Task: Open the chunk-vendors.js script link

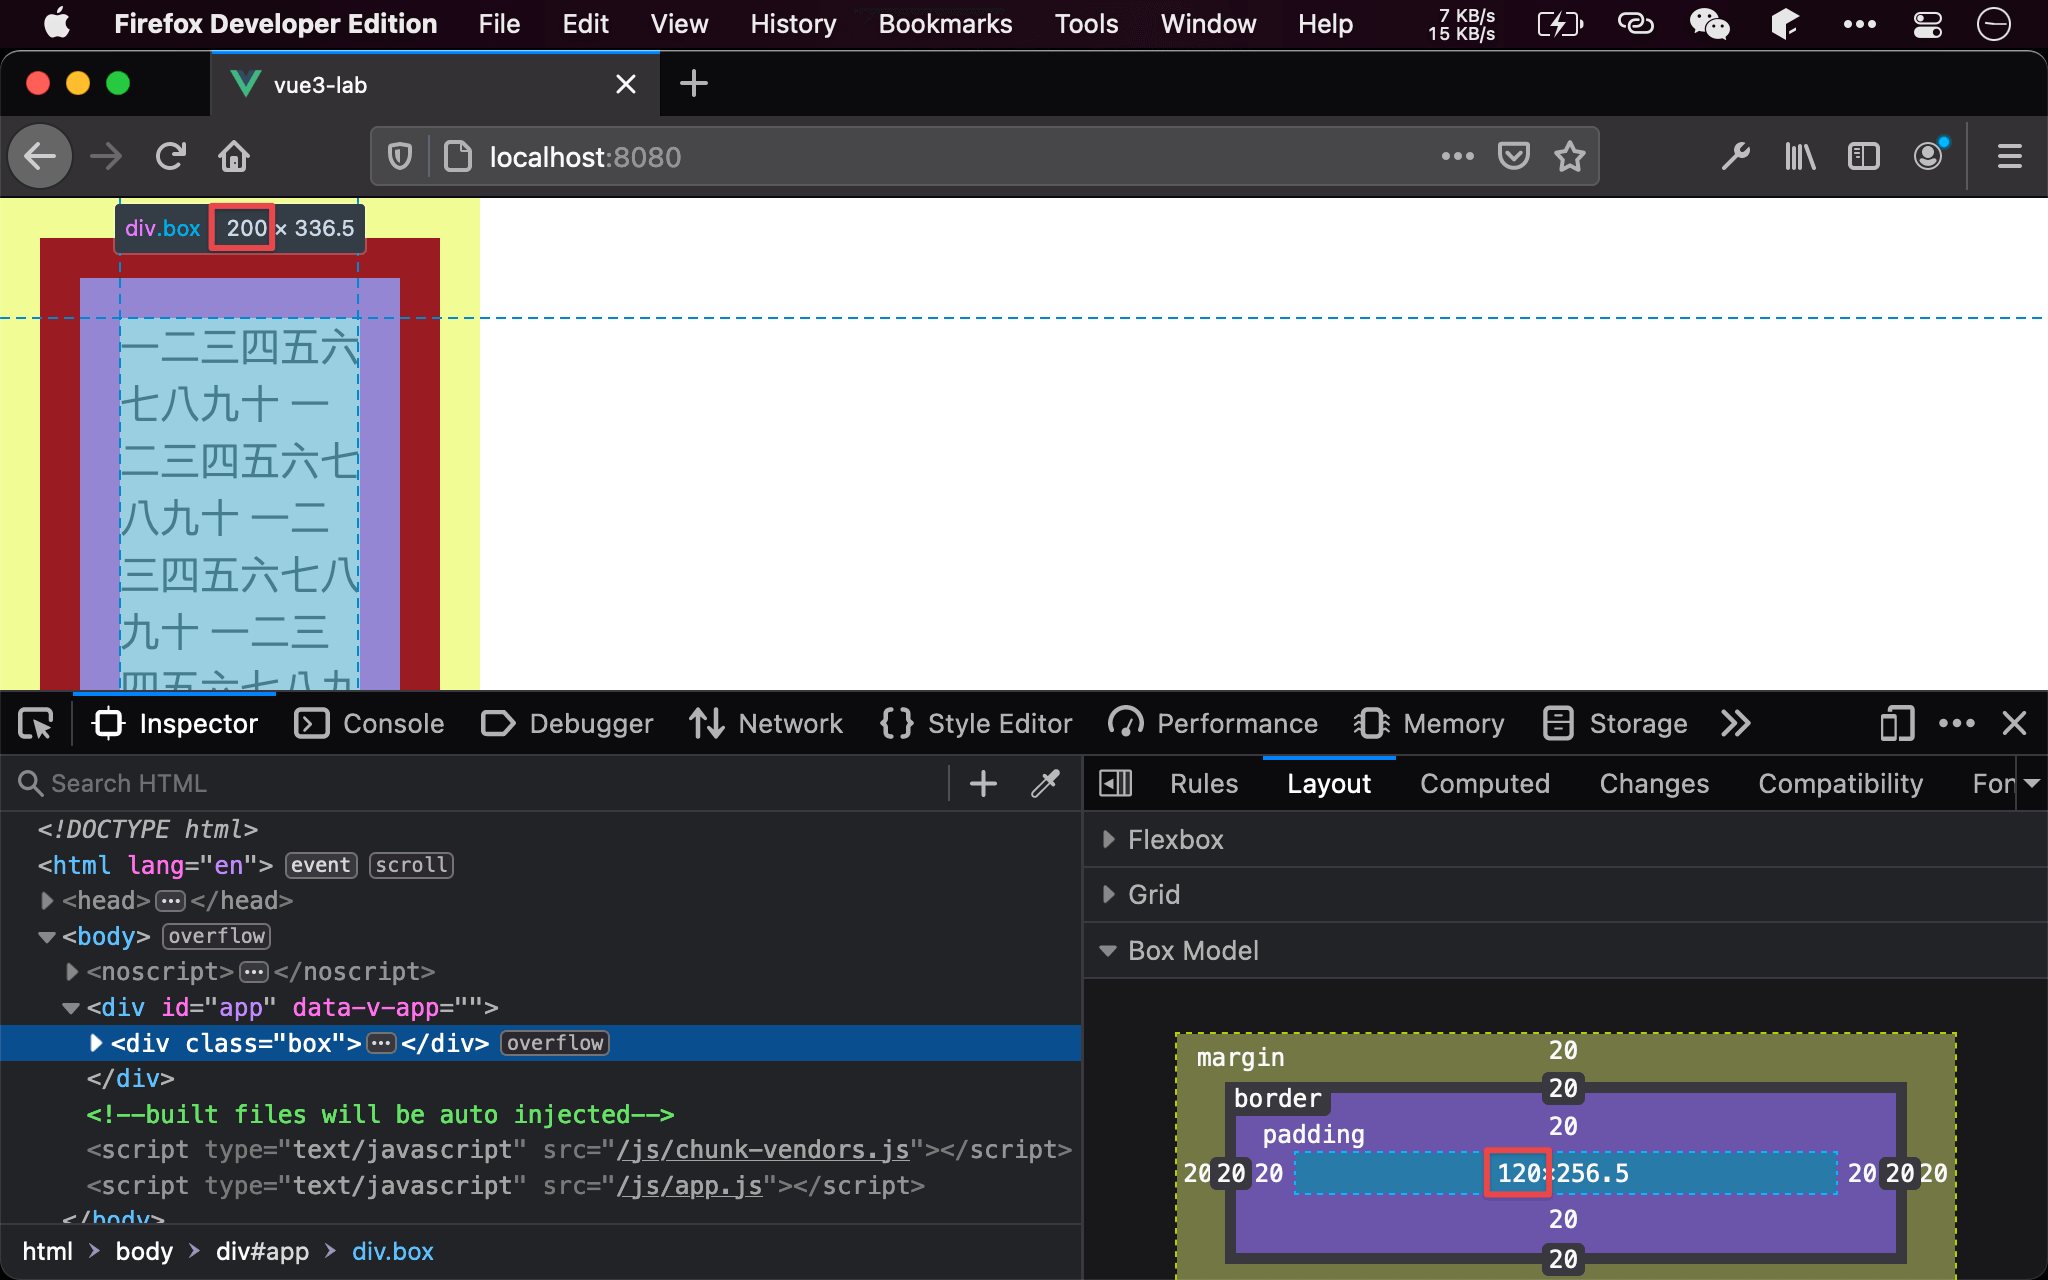Action: pos(763,1150)
